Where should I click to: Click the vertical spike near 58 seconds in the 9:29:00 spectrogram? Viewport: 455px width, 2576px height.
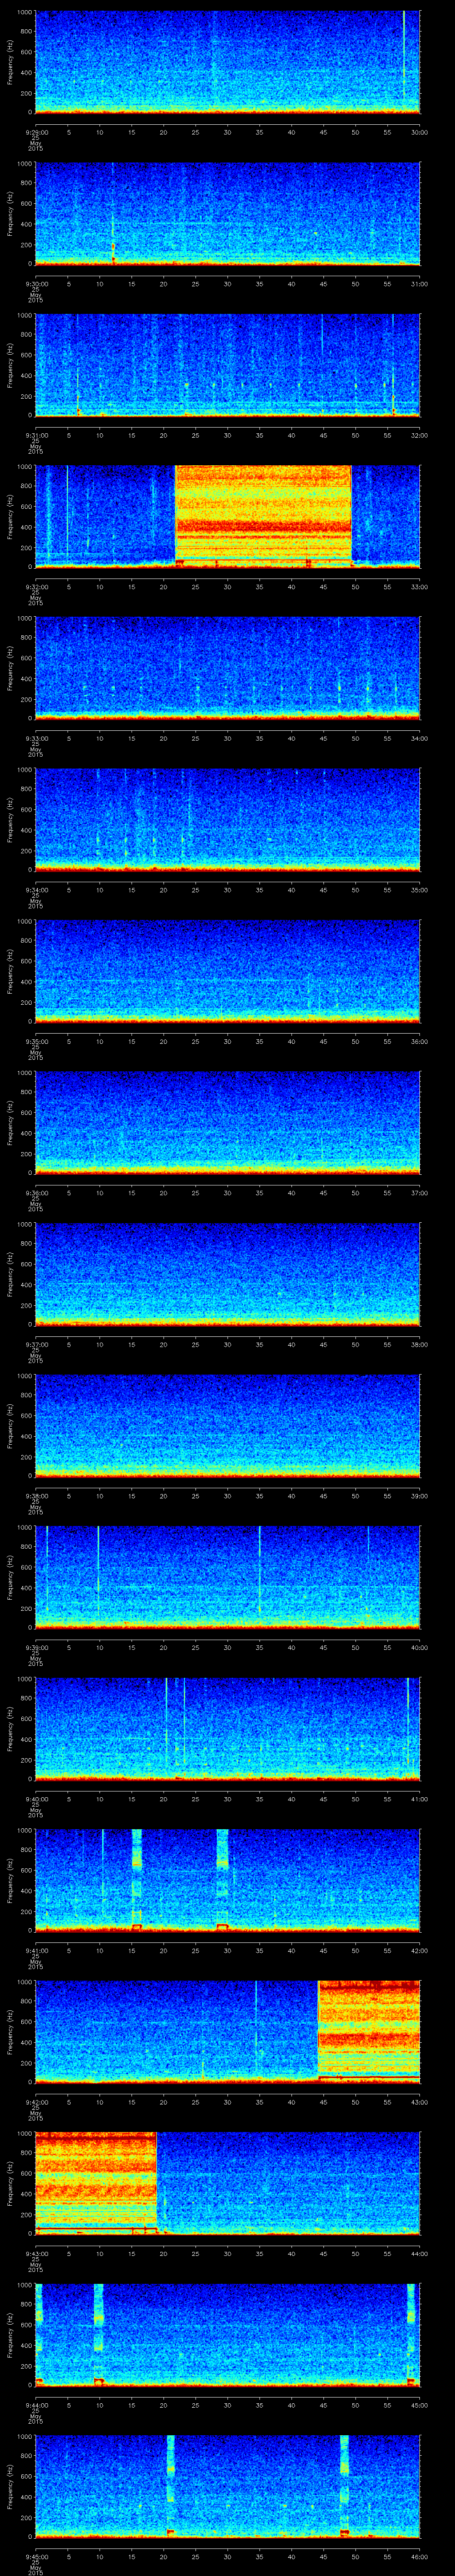click(404, 55)
